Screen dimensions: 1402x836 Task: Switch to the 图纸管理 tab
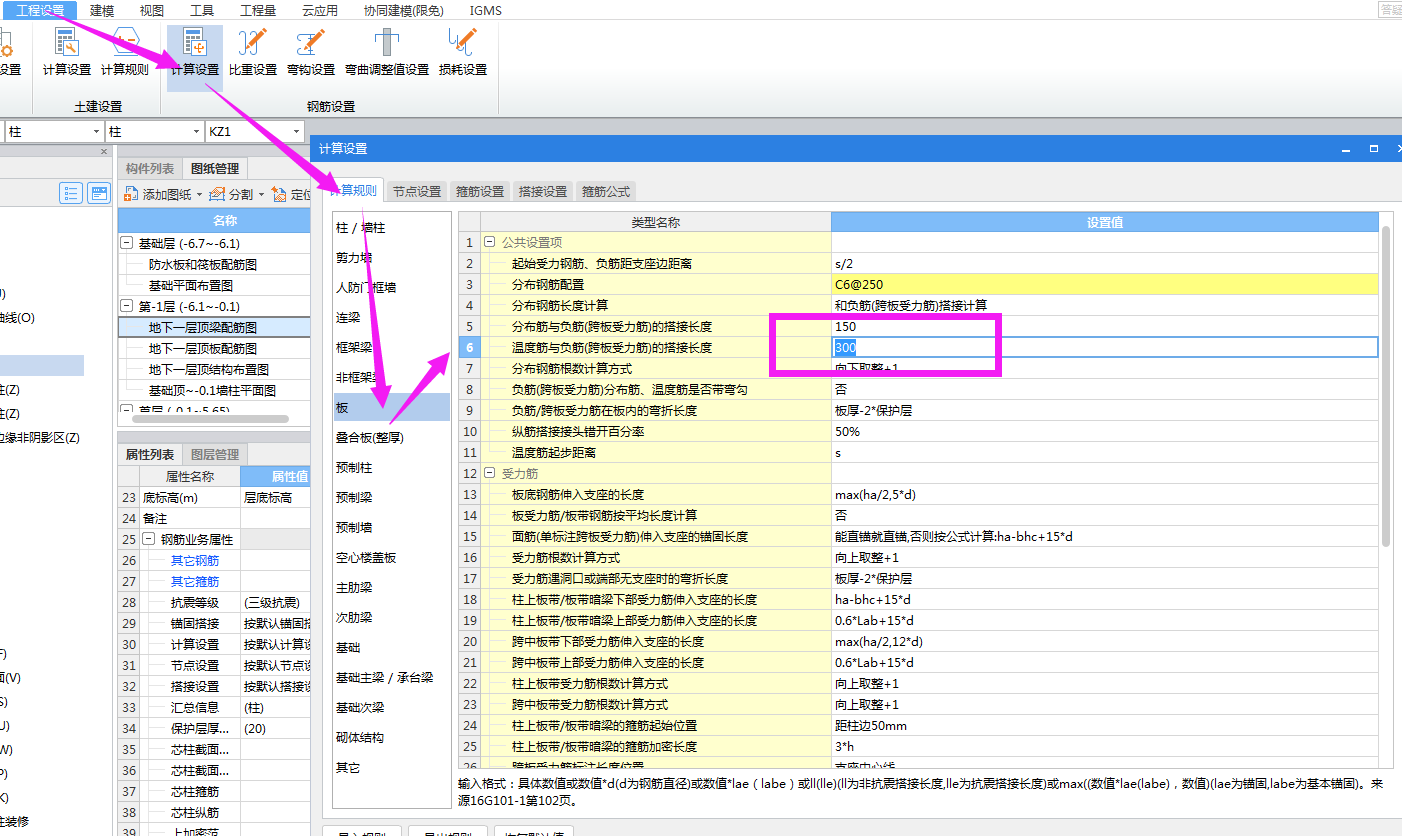[x=215, y=169]
